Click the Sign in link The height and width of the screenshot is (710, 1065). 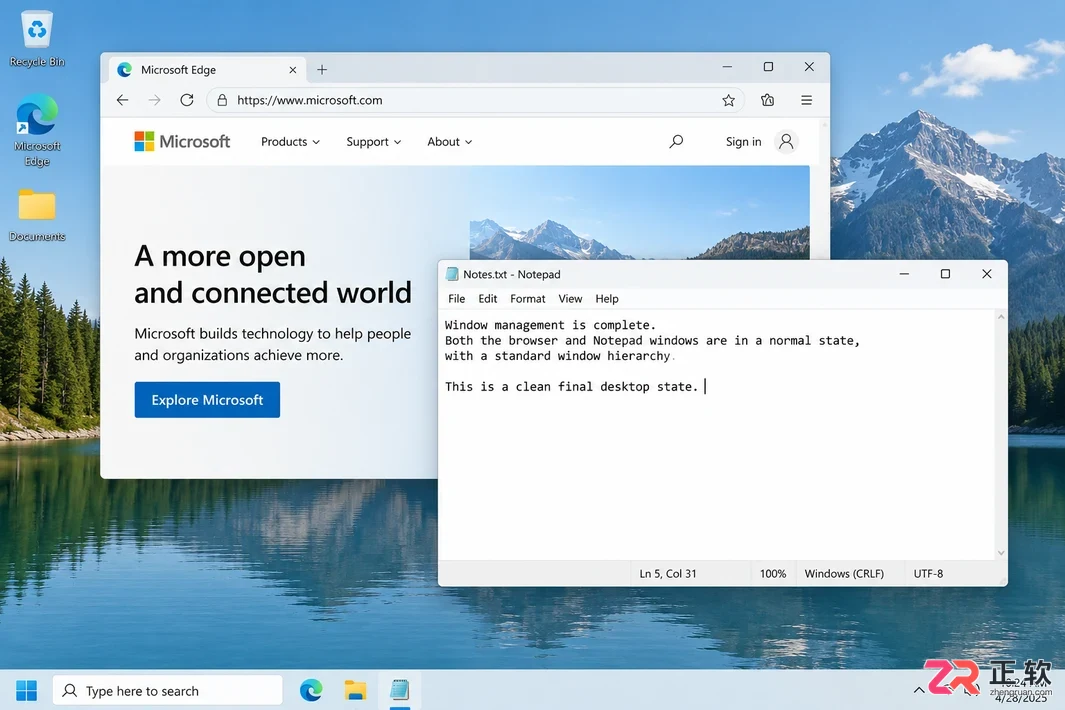point(743,141)
